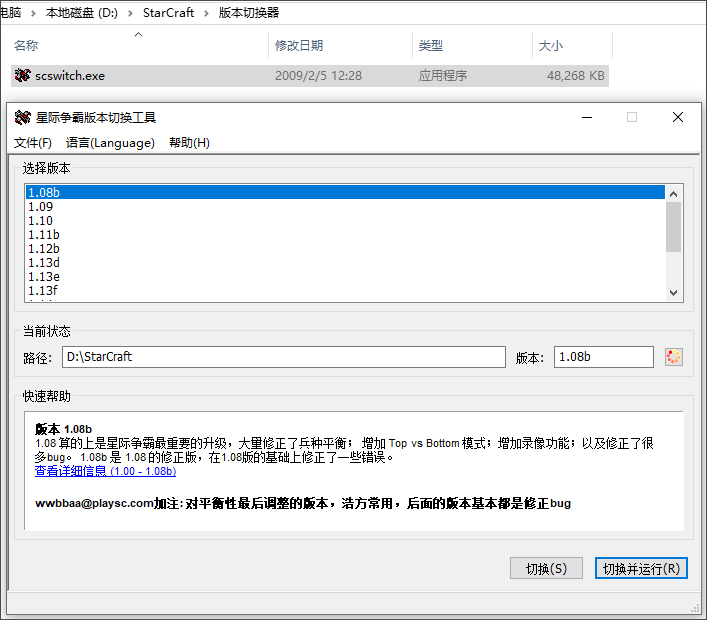Viewport: 707px width, 620px height.
Task: Click the version list scroll up arrow
Action: click(x=674, y=194)
